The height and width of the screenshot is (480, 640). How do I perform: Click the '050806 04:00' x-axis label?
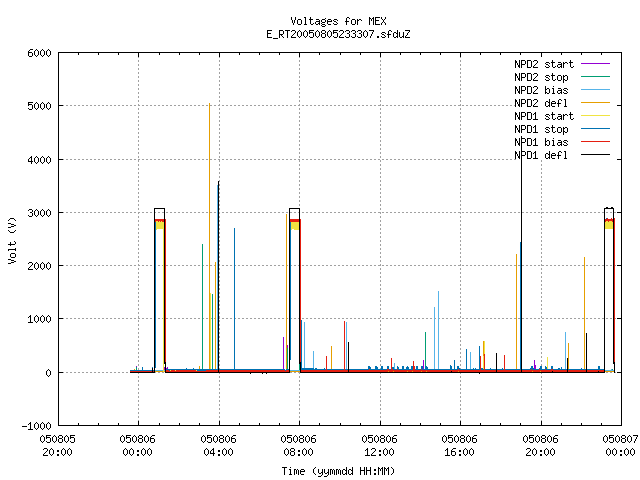point(218,446)
